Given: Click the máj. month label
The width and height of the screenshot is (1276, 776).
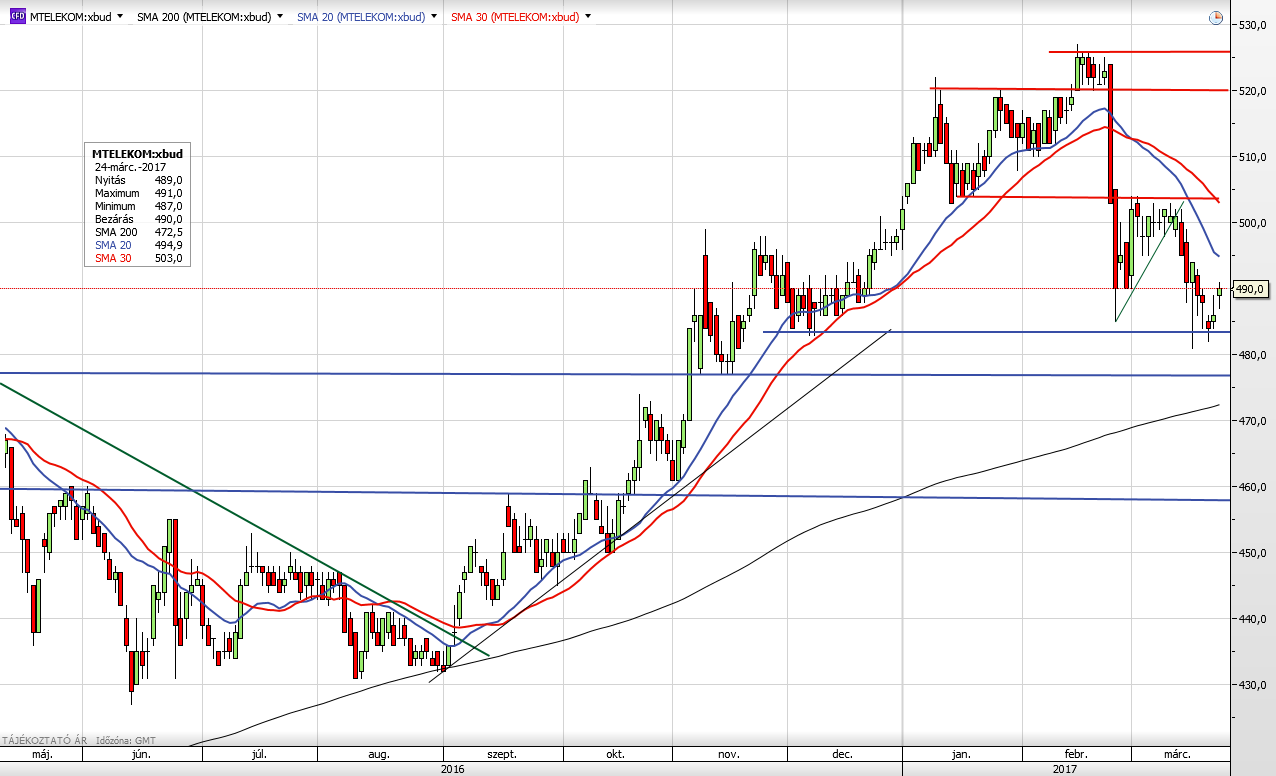Looking at the screenshot, I should [41, 754].
